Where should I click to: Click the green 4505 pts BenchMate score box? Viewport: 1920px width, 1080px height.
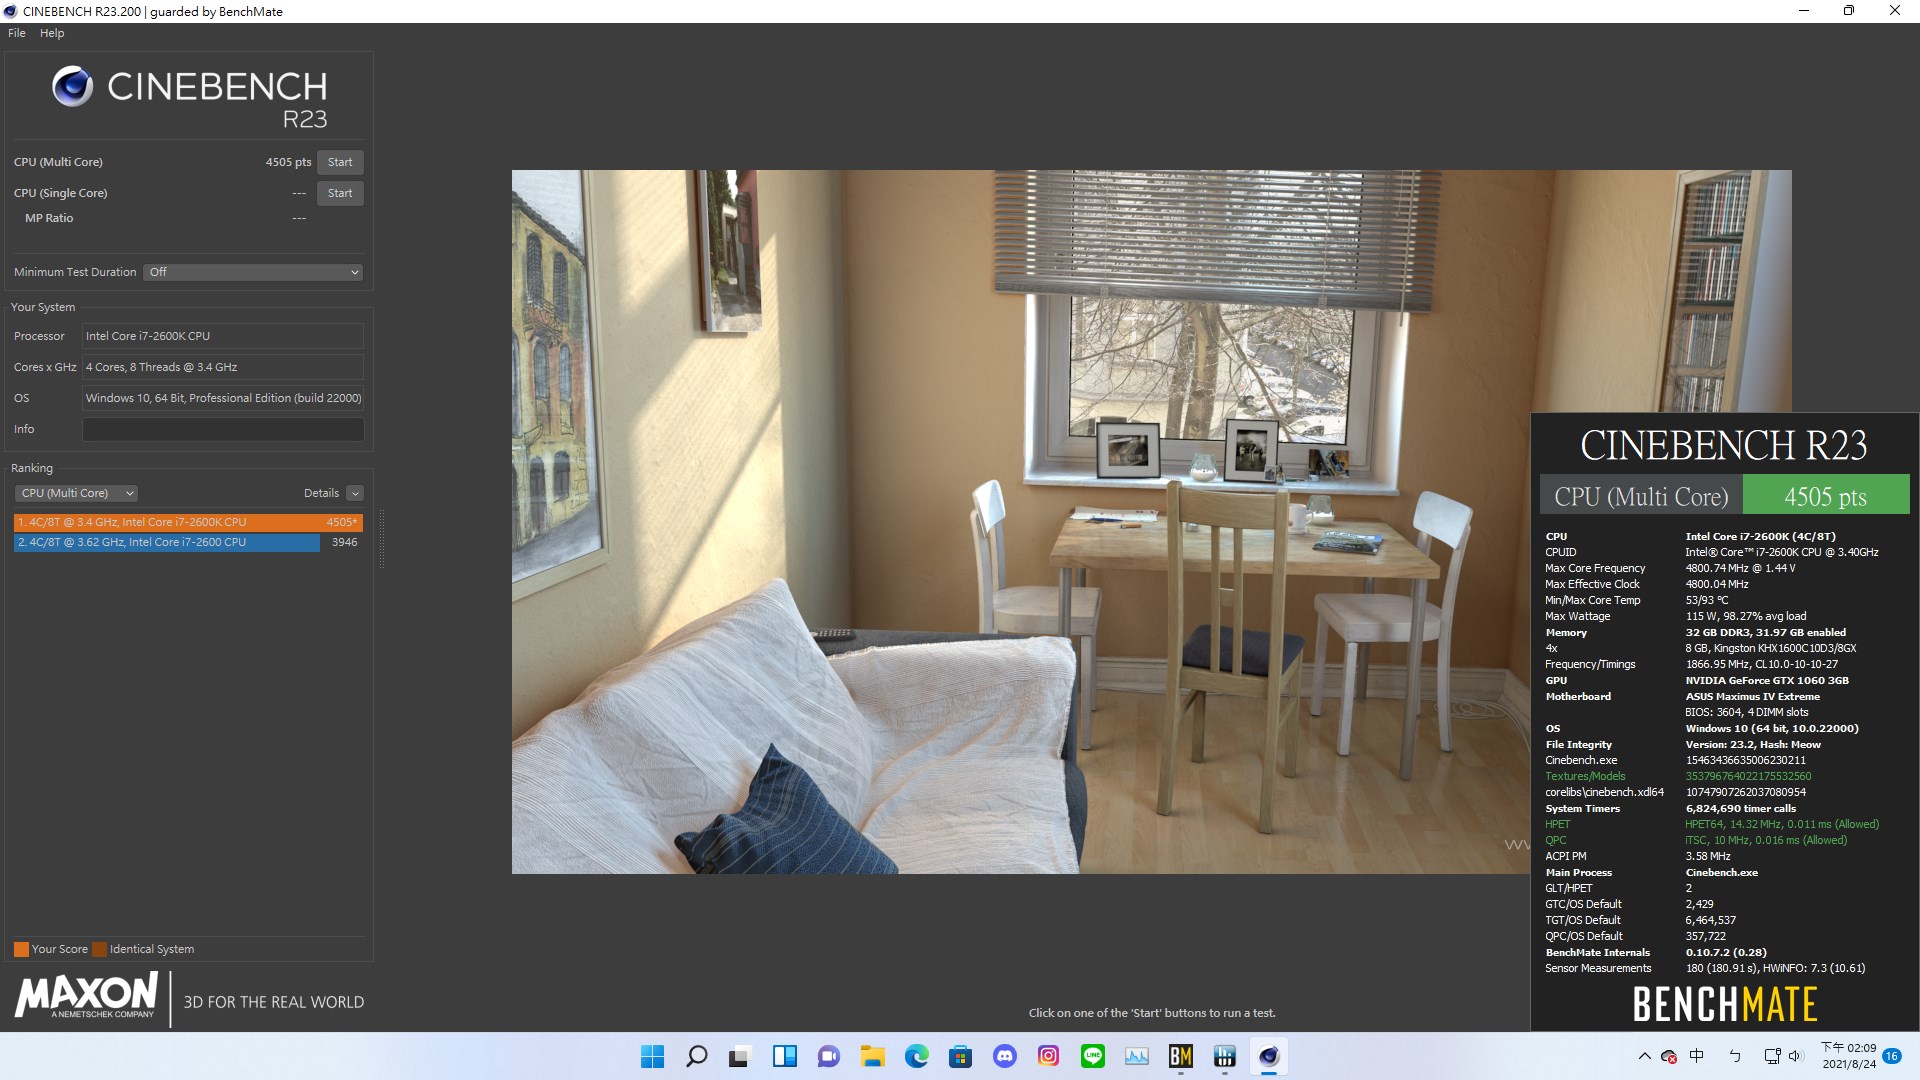[x=1825, y=496]
